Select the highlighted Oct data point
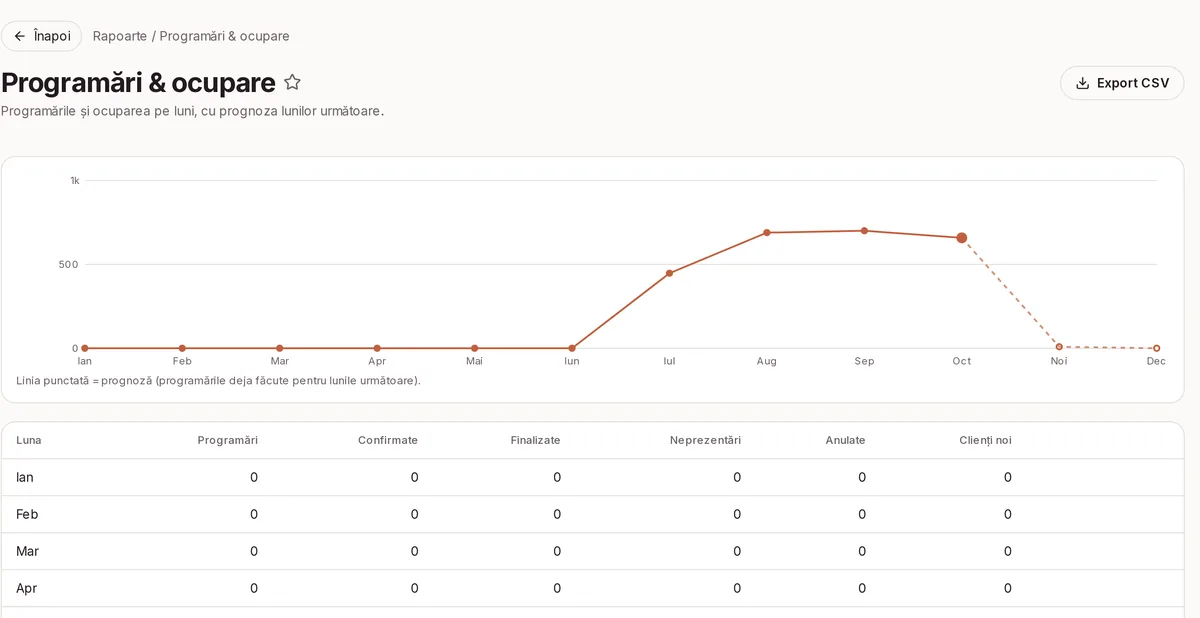Viewport: 1200px width, 618px height. pyautogui.click(x=962, y=238)
